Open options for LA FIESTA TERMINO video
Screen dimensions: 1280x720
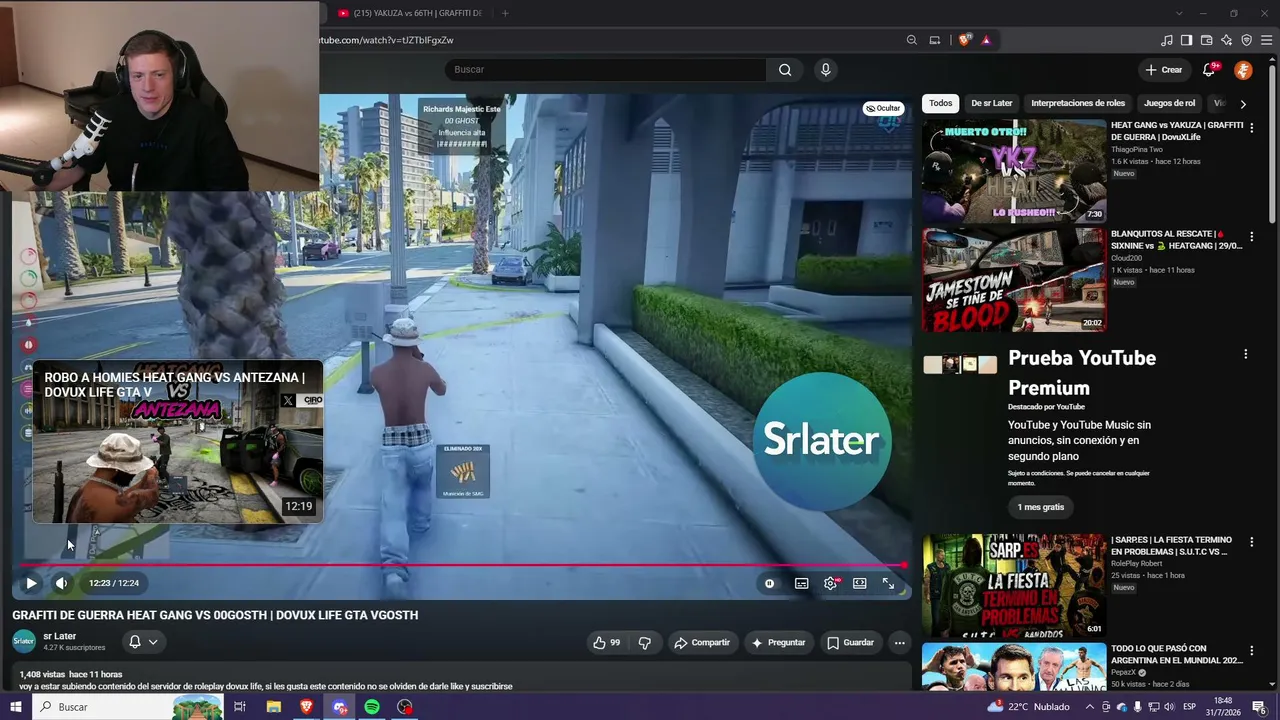1251,542
